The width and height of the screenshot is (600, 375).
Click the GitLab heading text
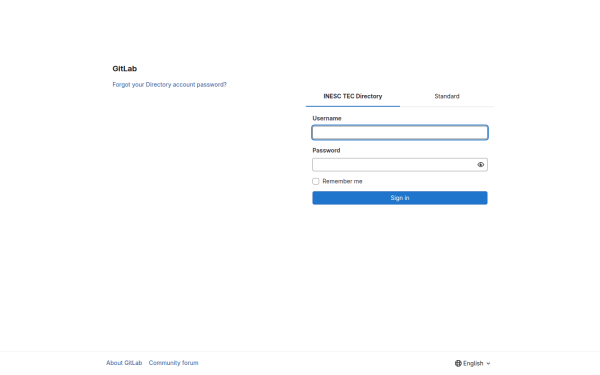pyautogui.click(x=124, y=69)
